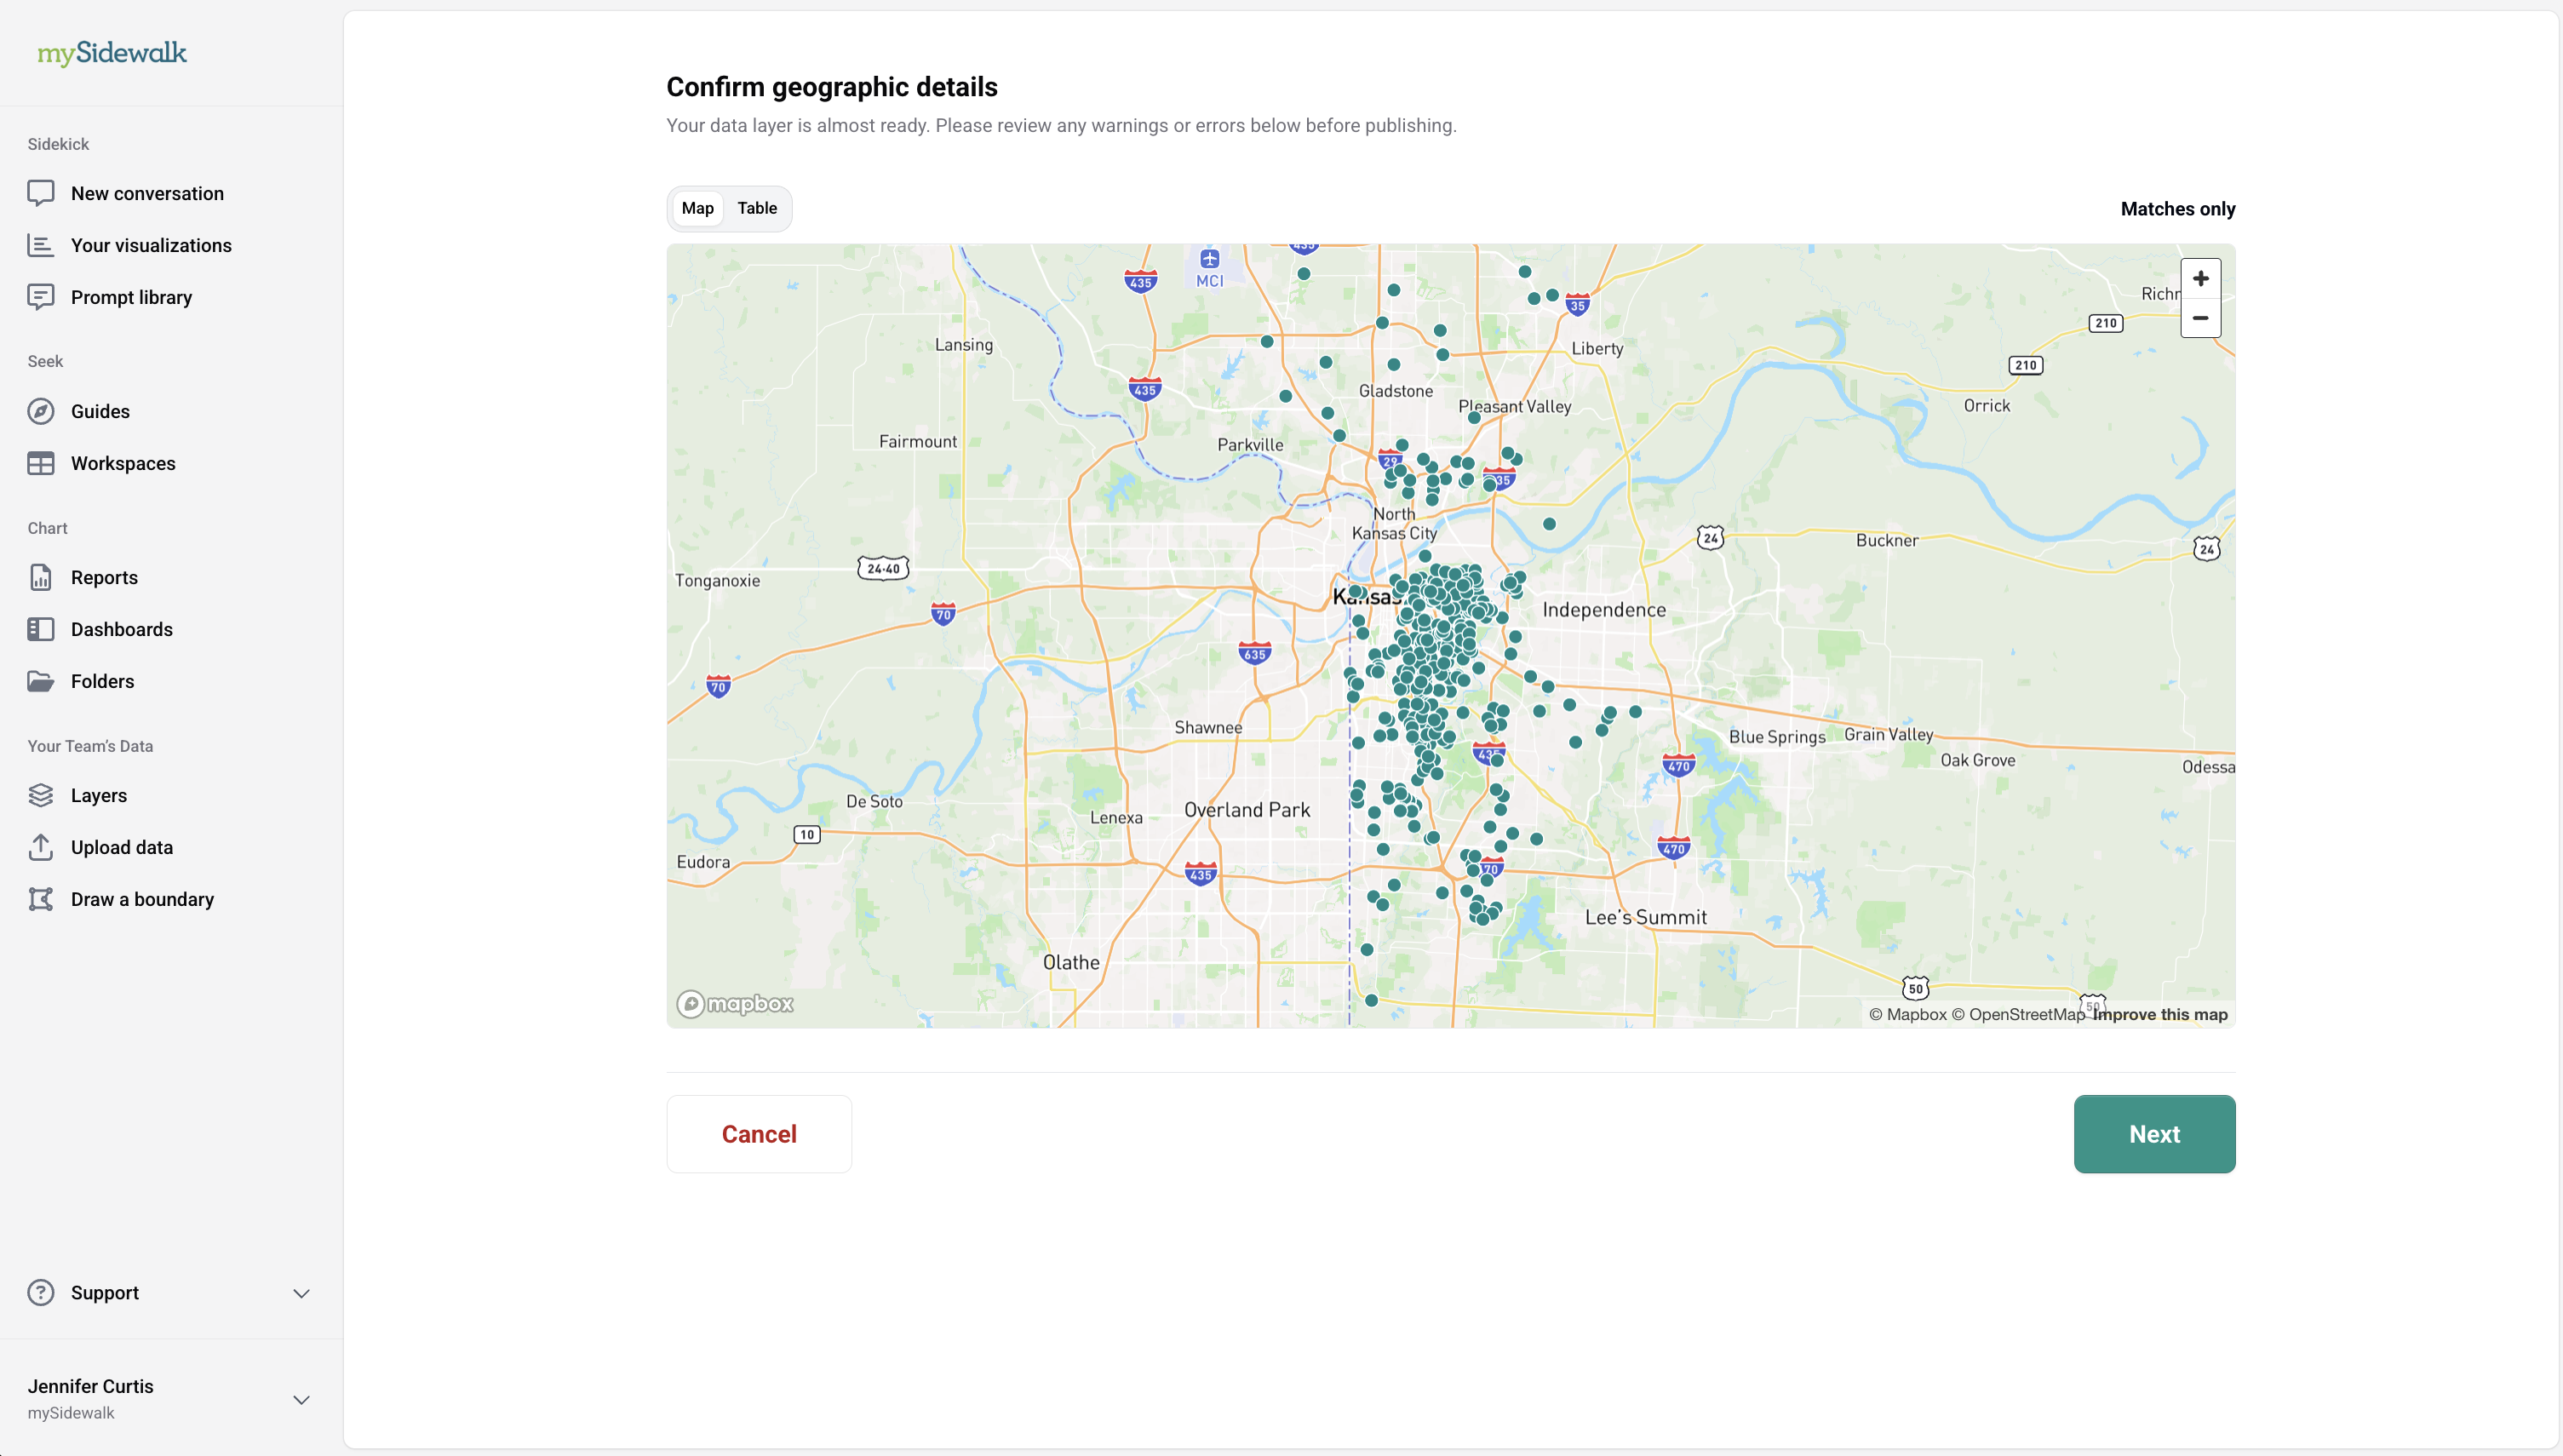Zoom out the map with minus button
This screenshot has width=2563, height=1456.
coord(2200,318)
